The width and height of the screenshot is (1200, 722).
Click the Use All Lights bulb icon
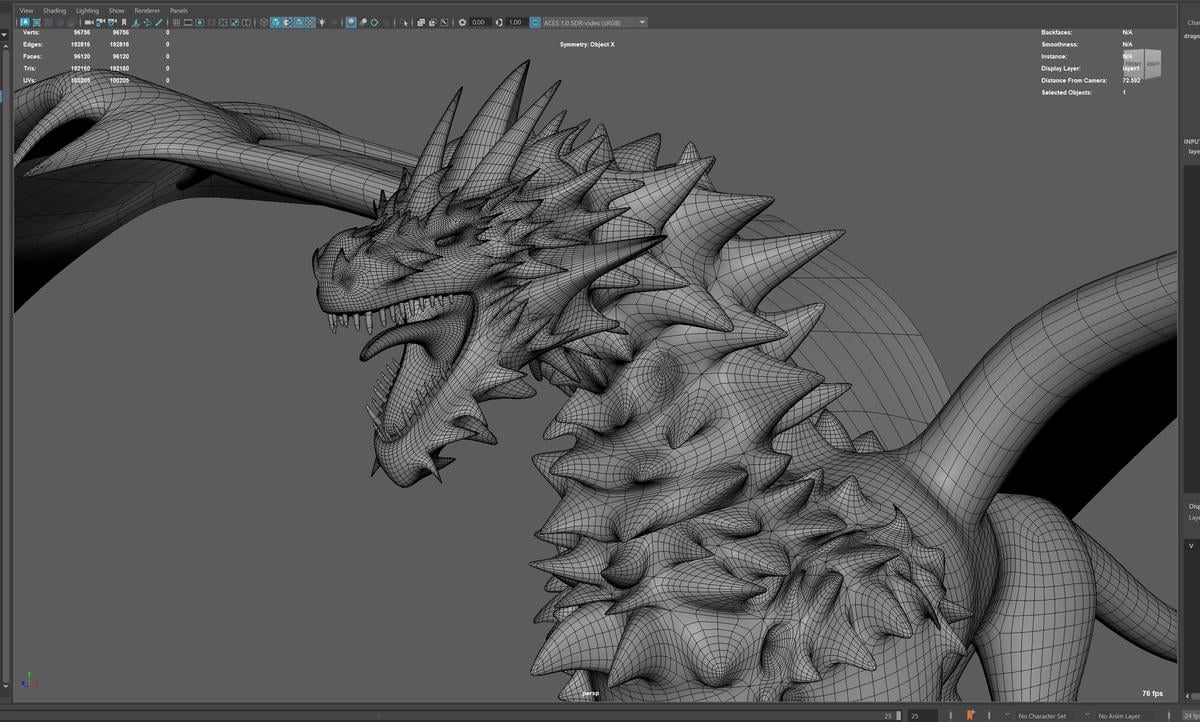(322, 22)
